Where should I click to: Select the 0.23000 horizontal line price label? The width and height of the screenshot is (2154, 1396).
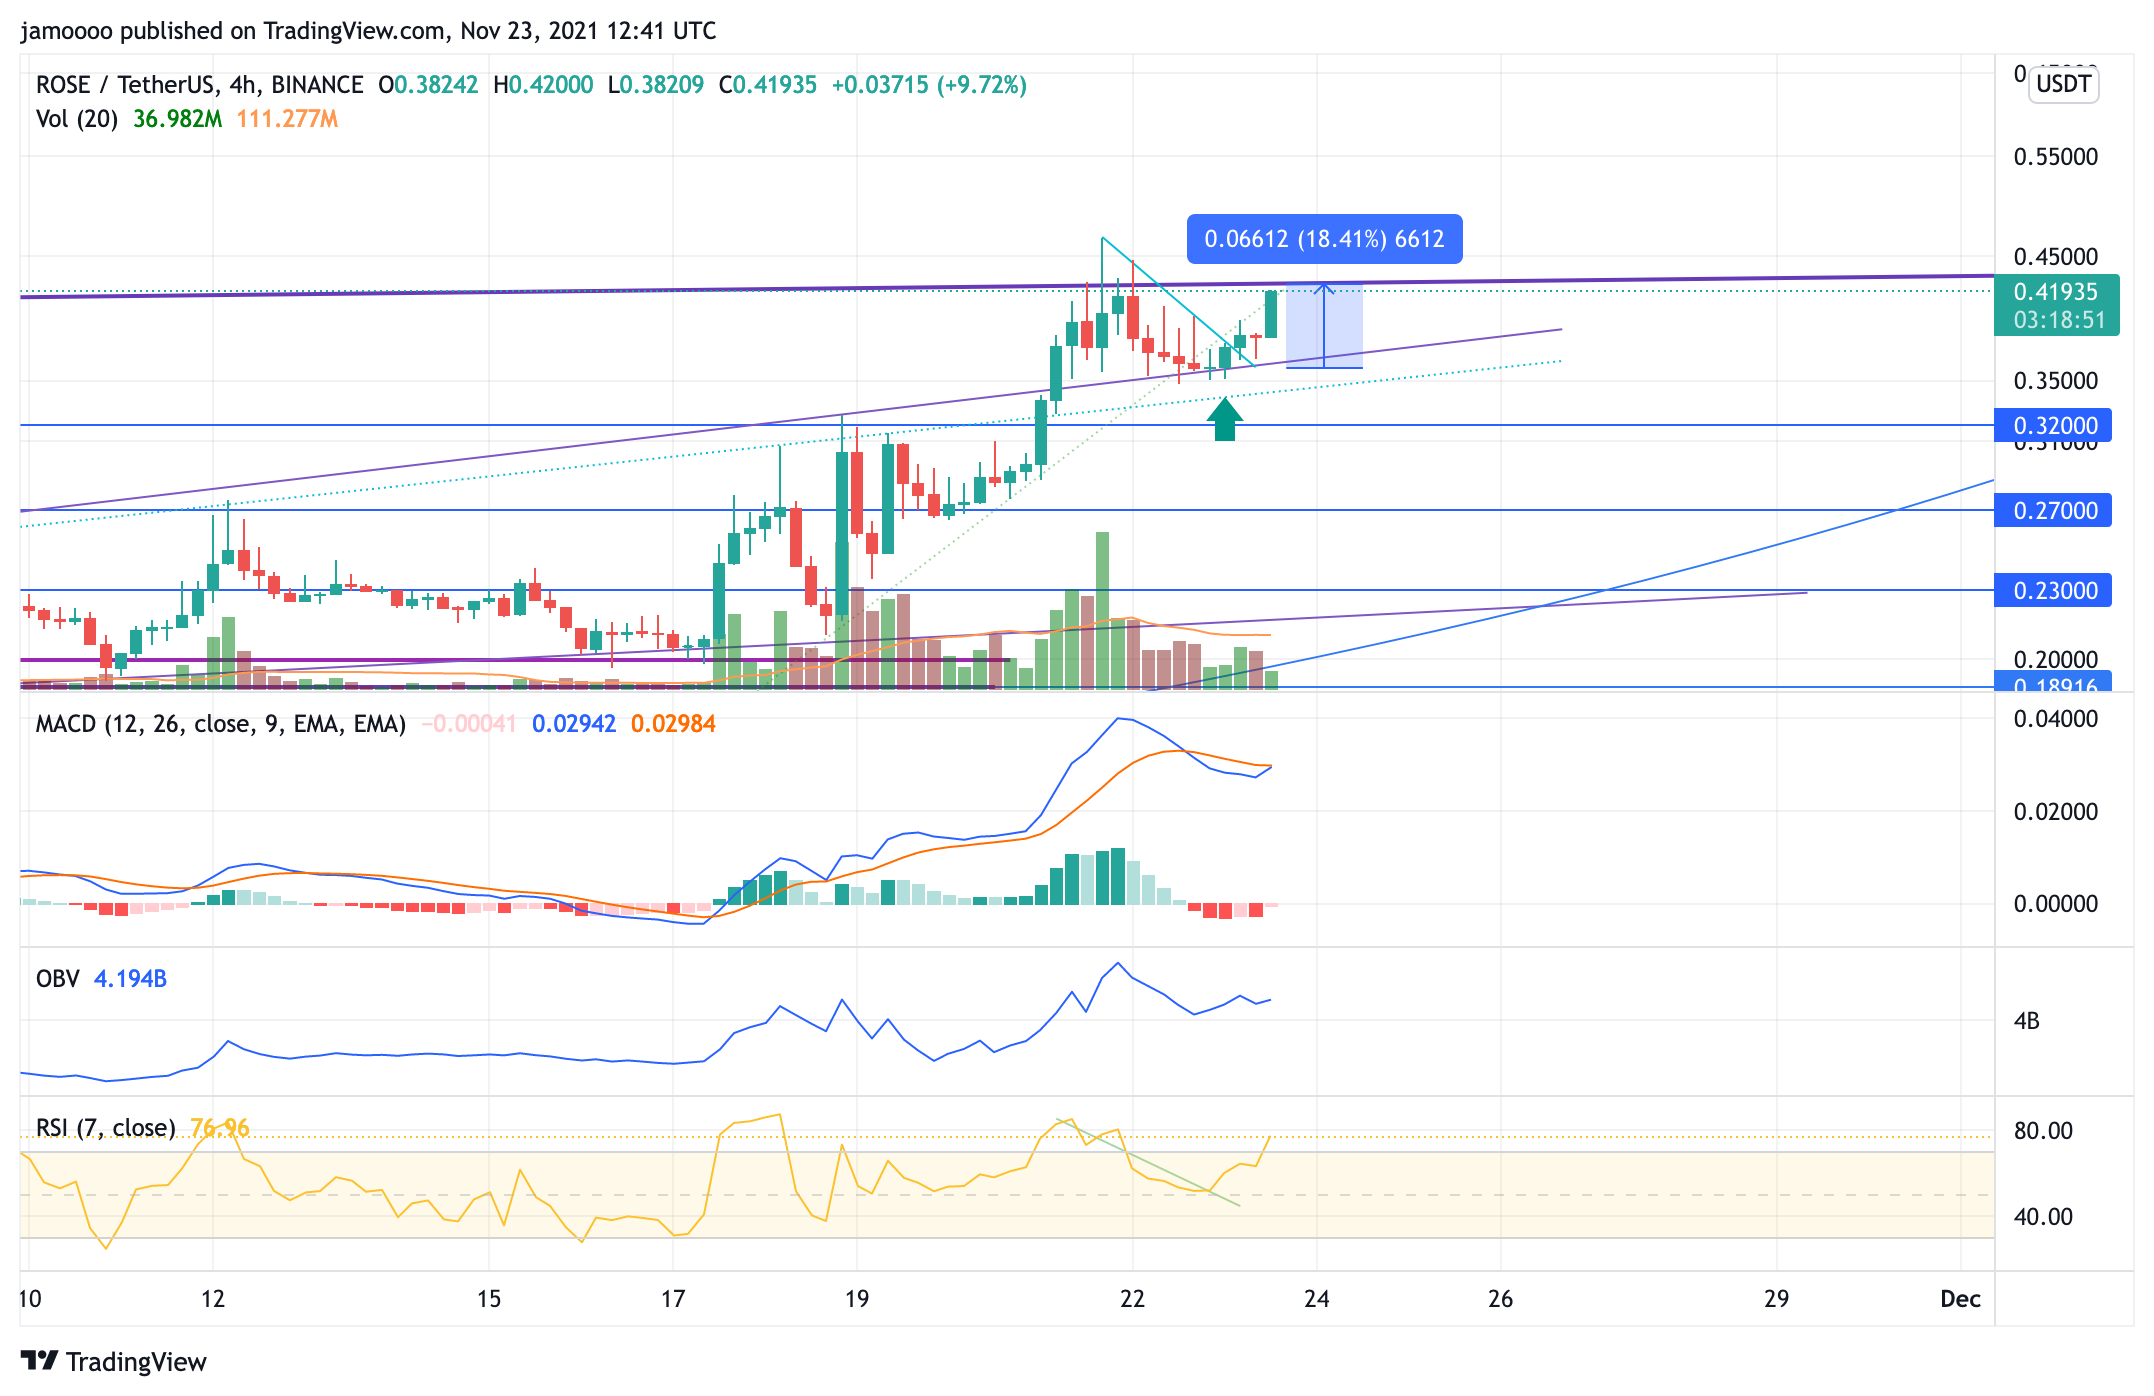[2053, 591]
